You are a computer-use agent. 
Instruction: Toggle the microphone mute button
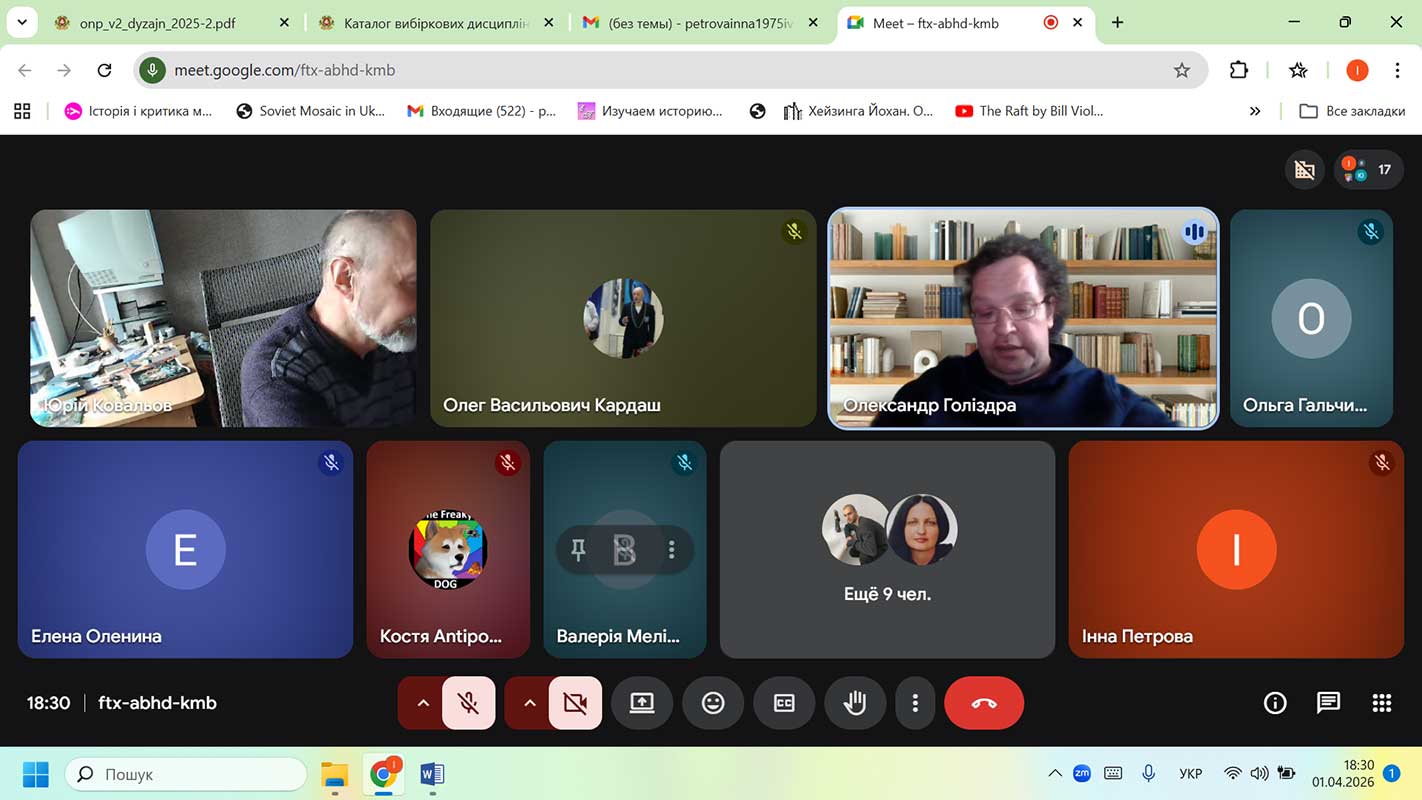[x=468, y=703]
